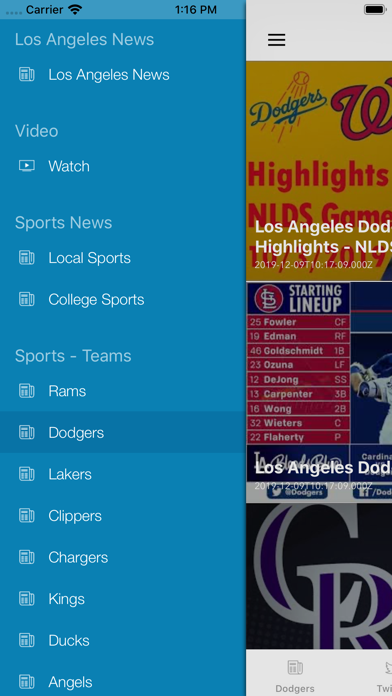Click news icon beside Kings
Screen dimensions: 392x696
(x=27, y=599)
